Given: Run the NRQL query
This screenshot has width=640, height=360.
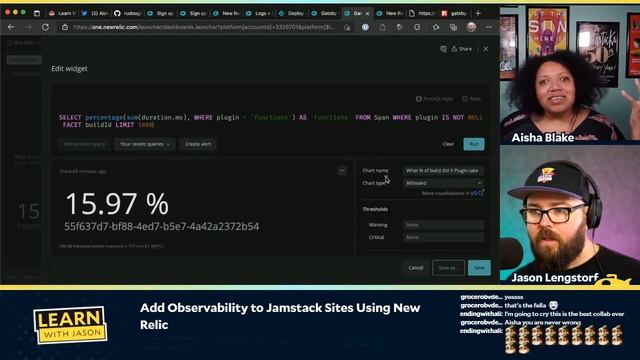Looking at the screenshot, I should pyautogui.click(x=474, y=144).
